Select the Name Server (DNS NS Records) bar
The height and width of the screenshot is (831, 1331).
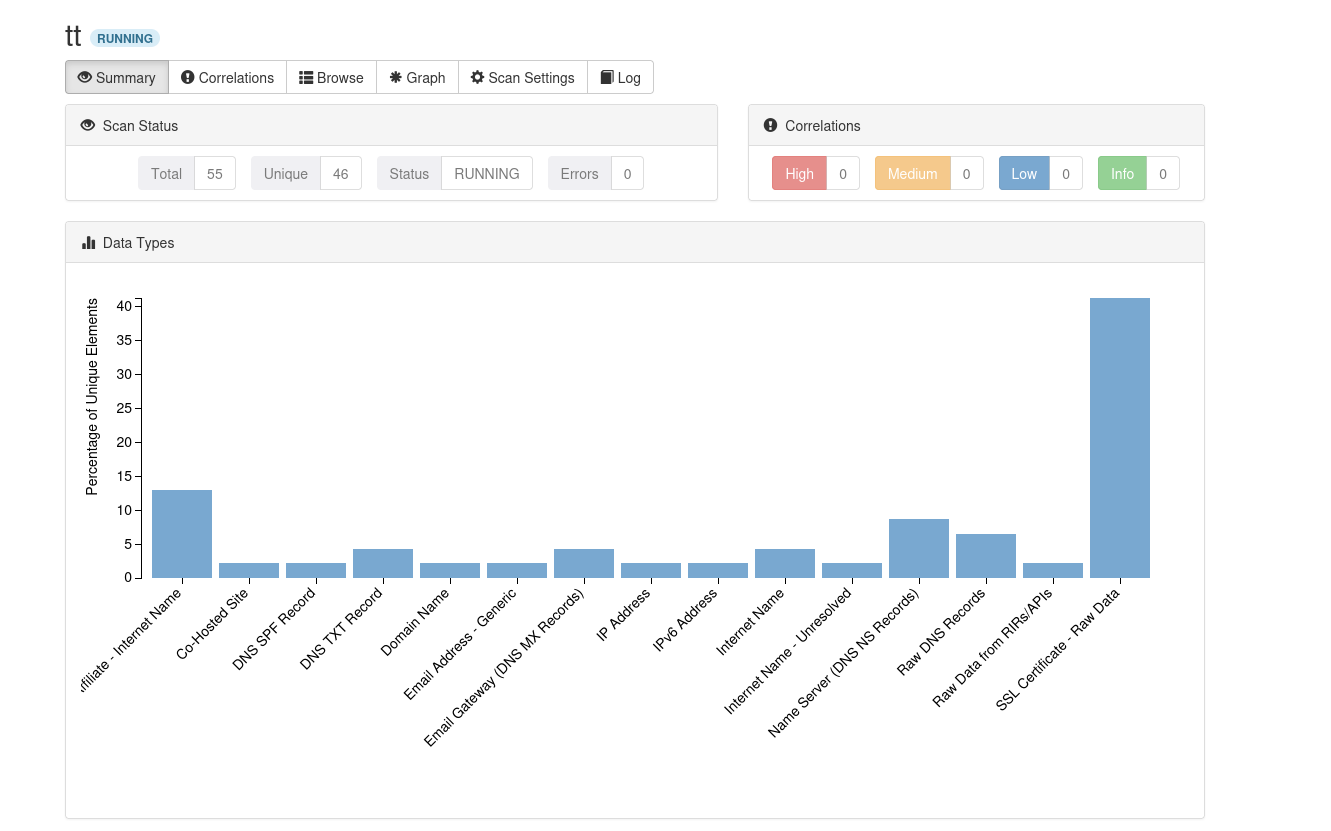tap(918, 548)
